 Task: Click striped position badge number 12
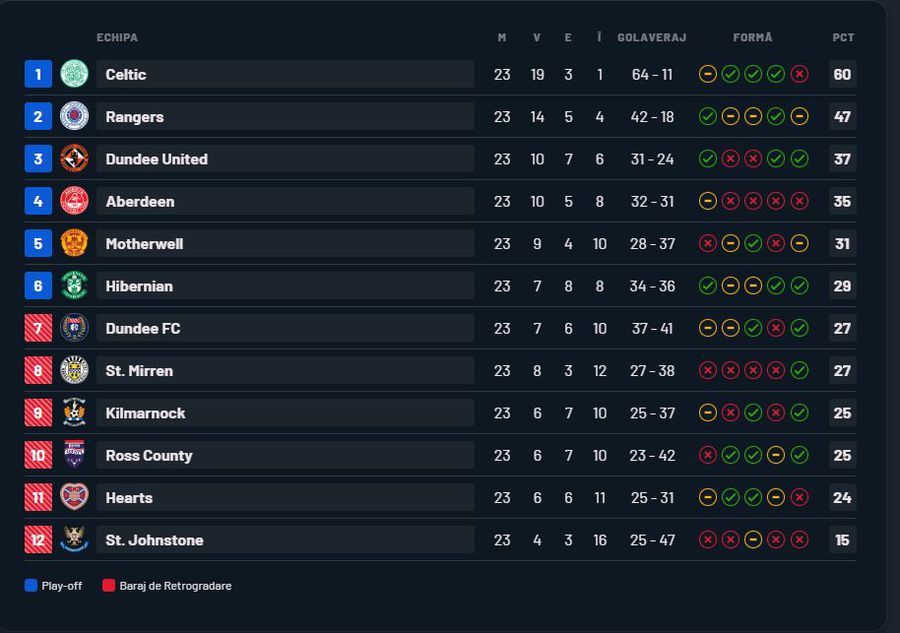[38, 540]
